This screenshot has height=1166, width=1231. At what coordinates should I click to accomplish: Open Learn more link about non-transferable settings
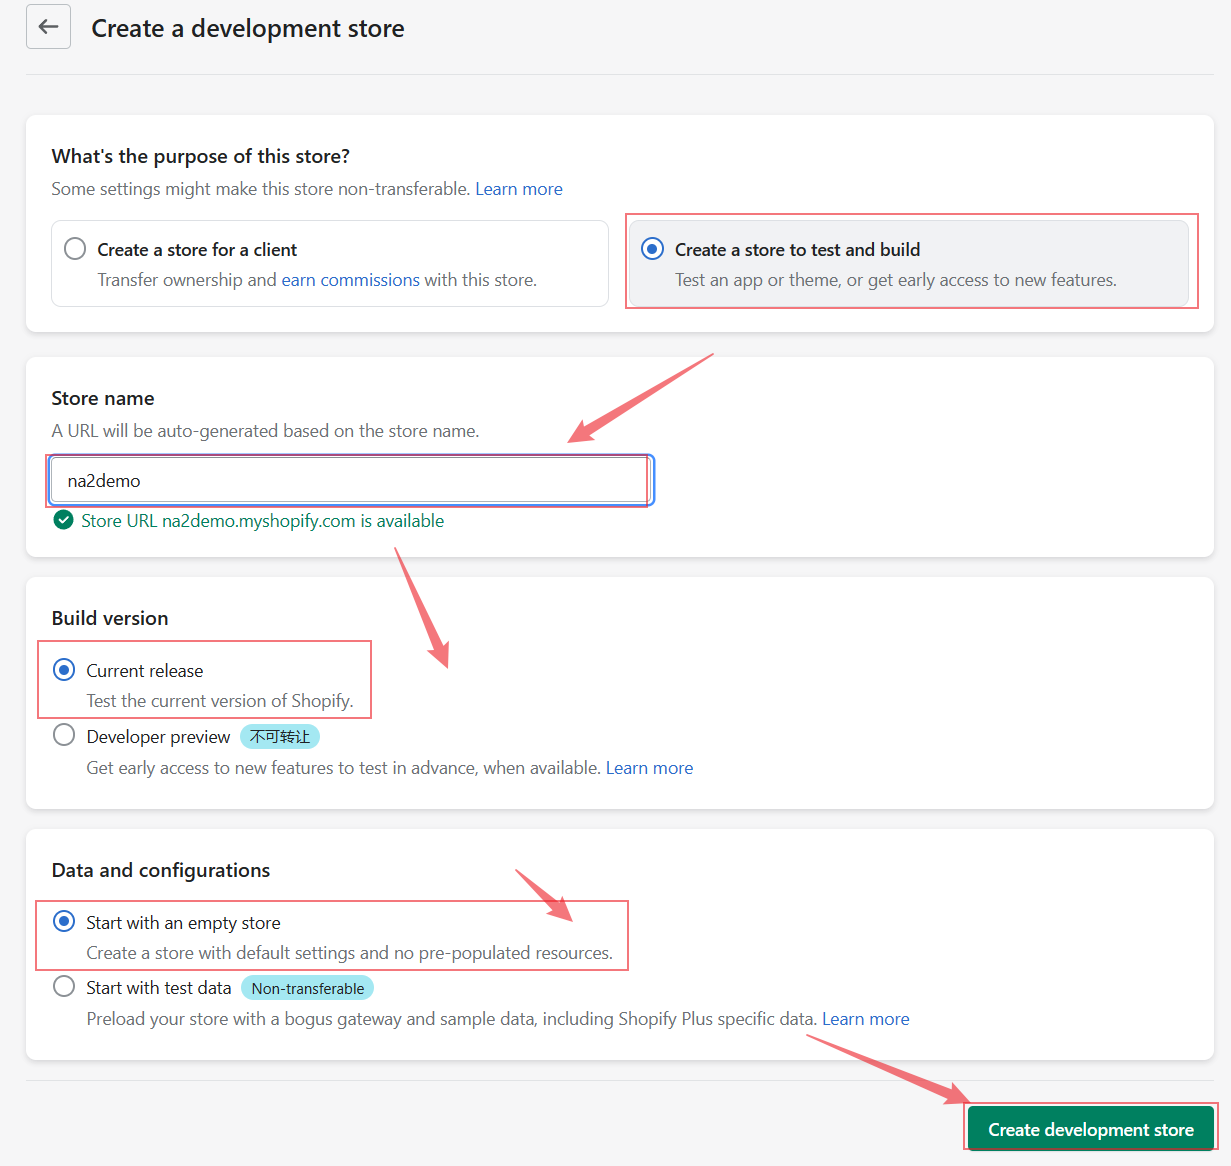tap(519, 189)
